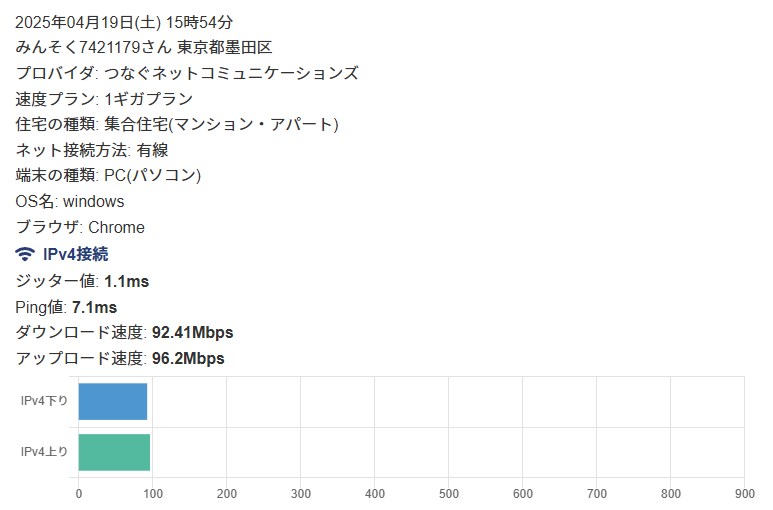
Task: Click the IPv4上り chart axis label
Action: [45, 452]
